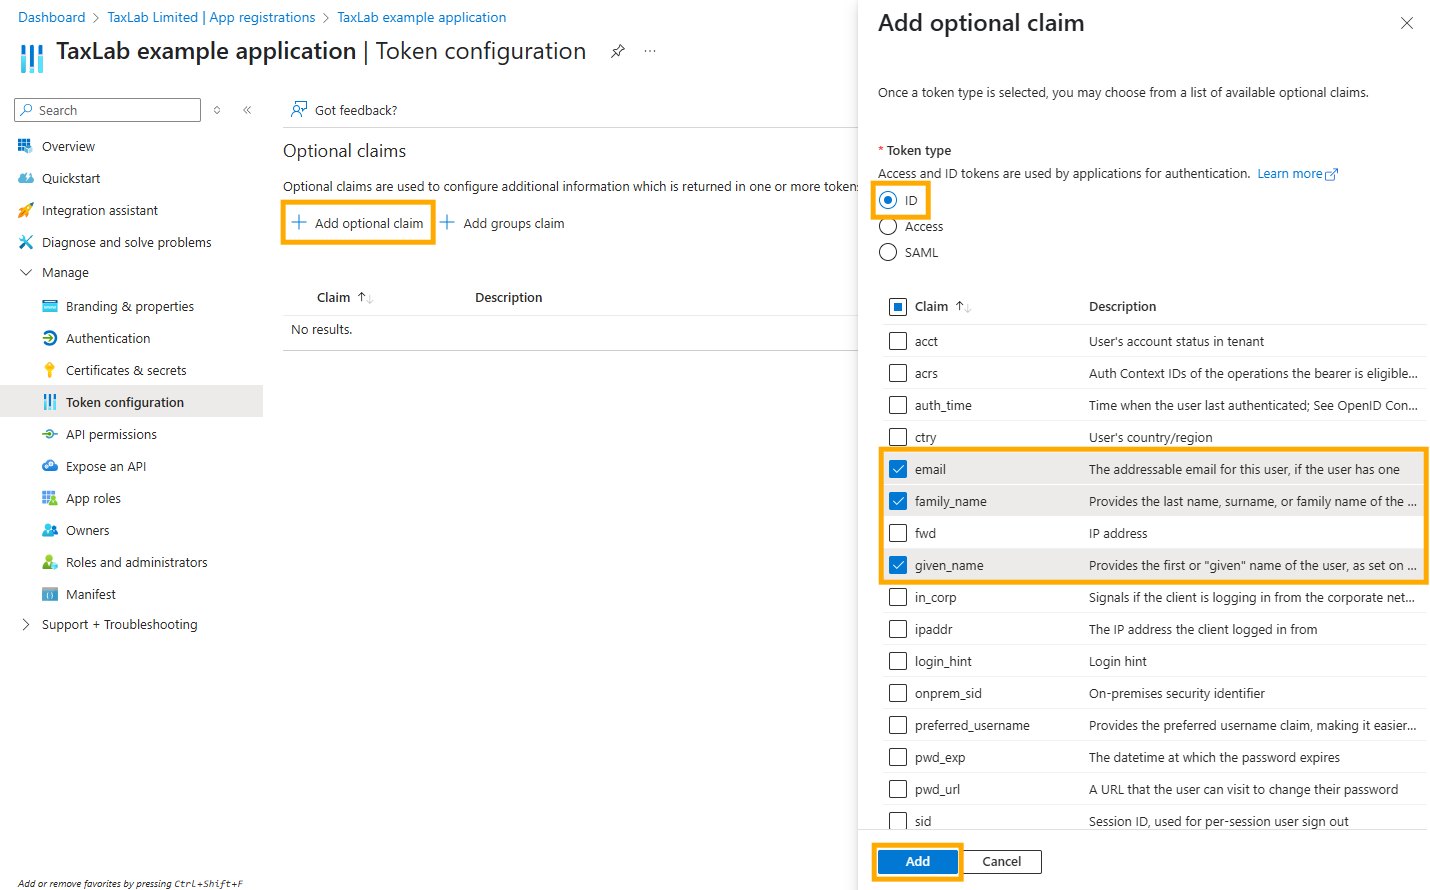The width and height of the screenshot is (1430, 890).
Task: Check the ctry claim checkbox
Action: coord(898,437)
